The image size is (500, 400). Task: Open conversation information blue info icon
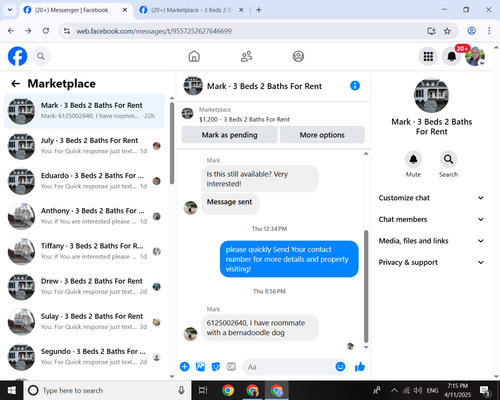pos(355,86)
